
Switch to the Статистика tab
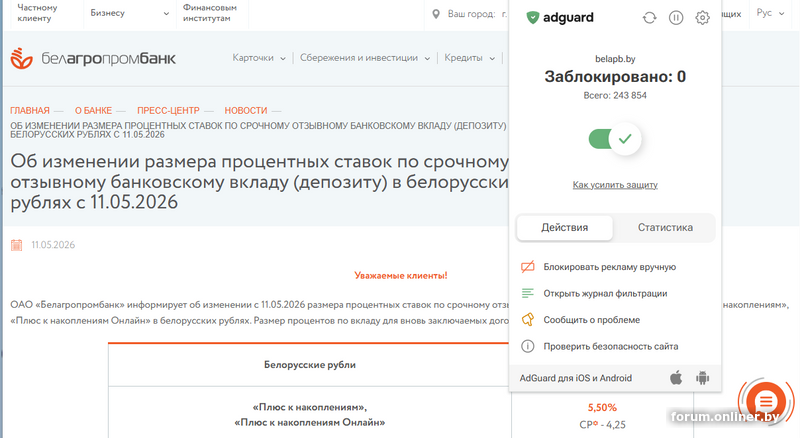pos(665,228)
